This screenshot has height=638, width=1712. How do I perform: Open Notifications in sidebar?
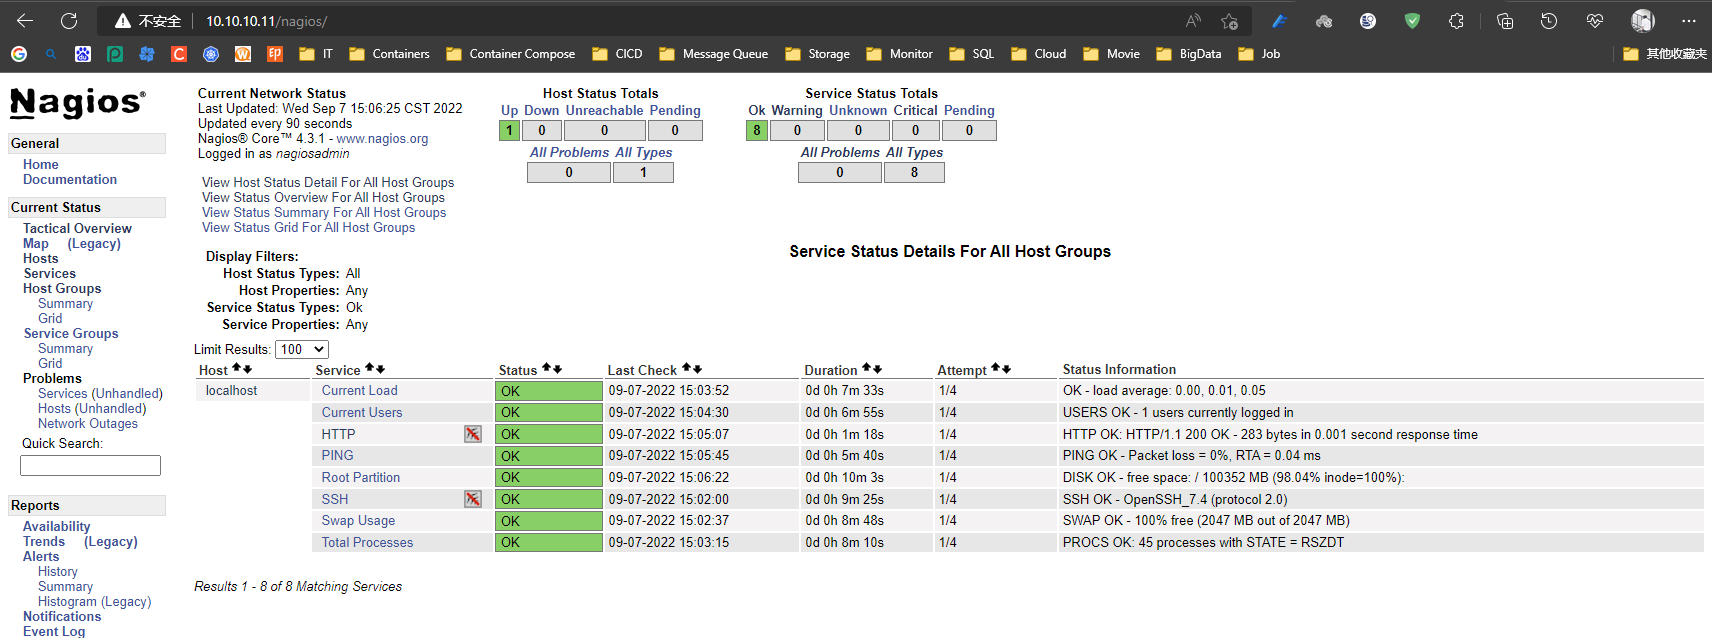click(x=62, y=616)
